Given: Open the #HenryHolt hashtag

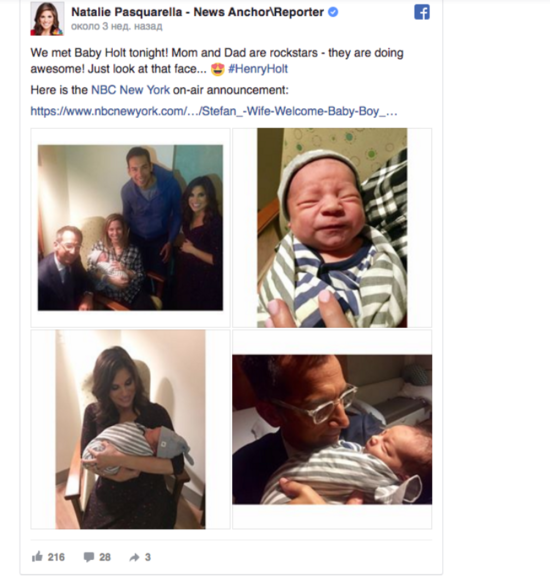Looking at the screenshot, I should click(x=258, y=69).
